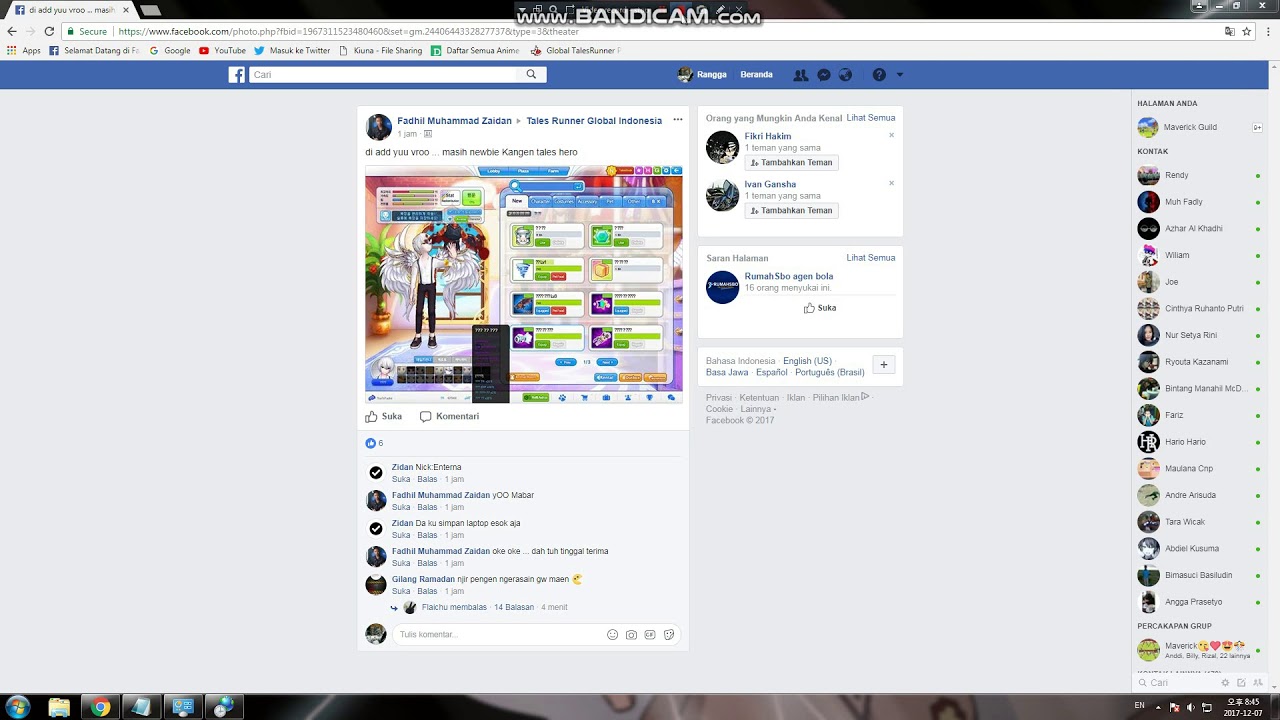Open chat with Ryouta Kazanami
The height and width of the screenshot is (720, 1280).
point(1199,361)
